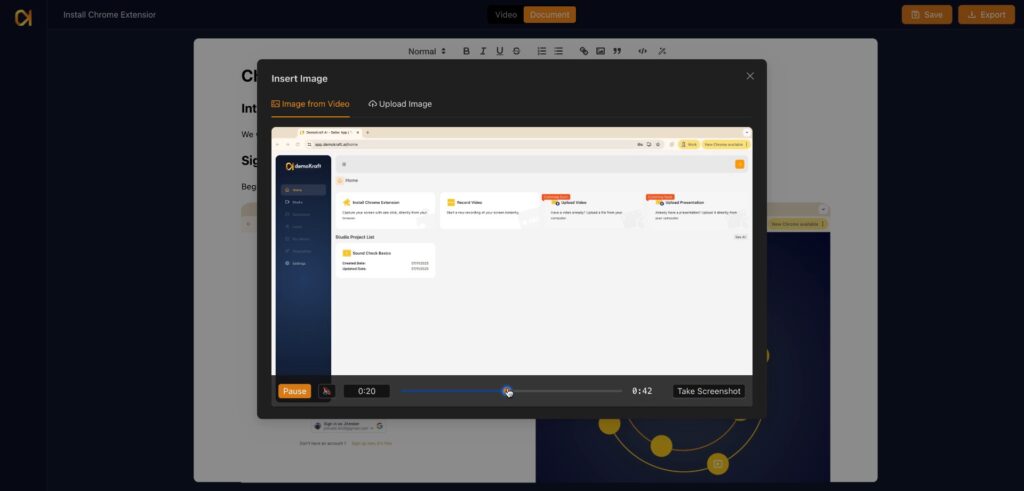Apply italic formatting from the toolbar

pos(483,51)
